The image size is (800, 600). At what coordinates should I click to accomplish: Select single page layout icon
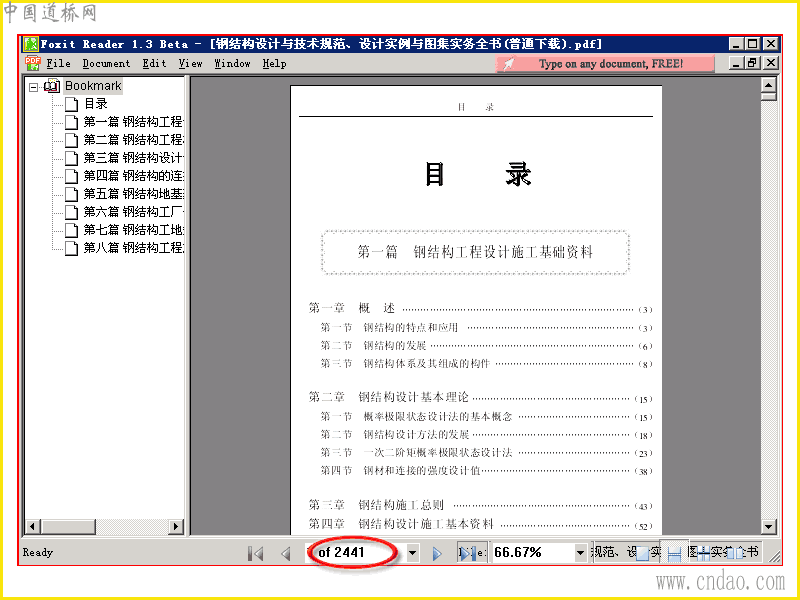(x=643, y=554)
